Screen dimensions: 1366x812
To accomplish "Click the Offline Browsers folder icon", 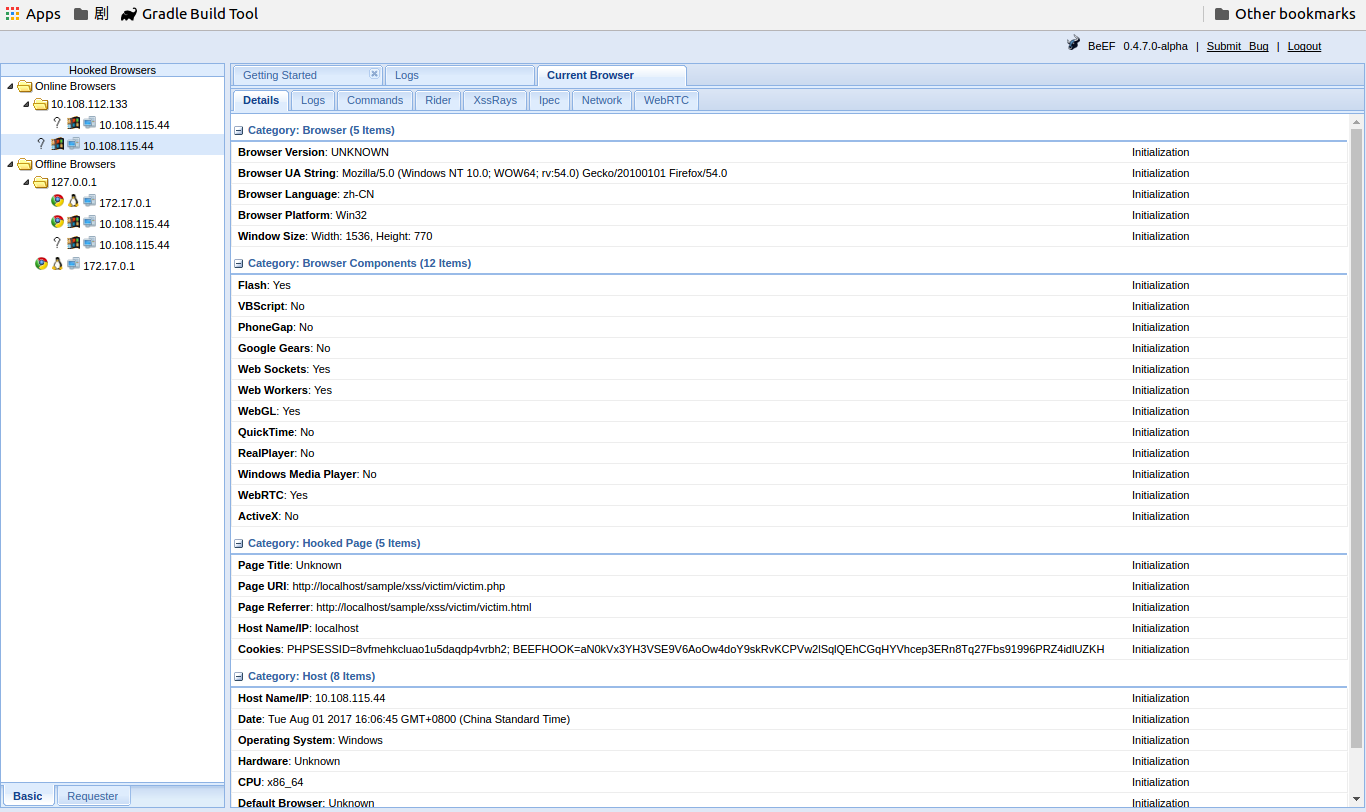I will coord(25,165).
